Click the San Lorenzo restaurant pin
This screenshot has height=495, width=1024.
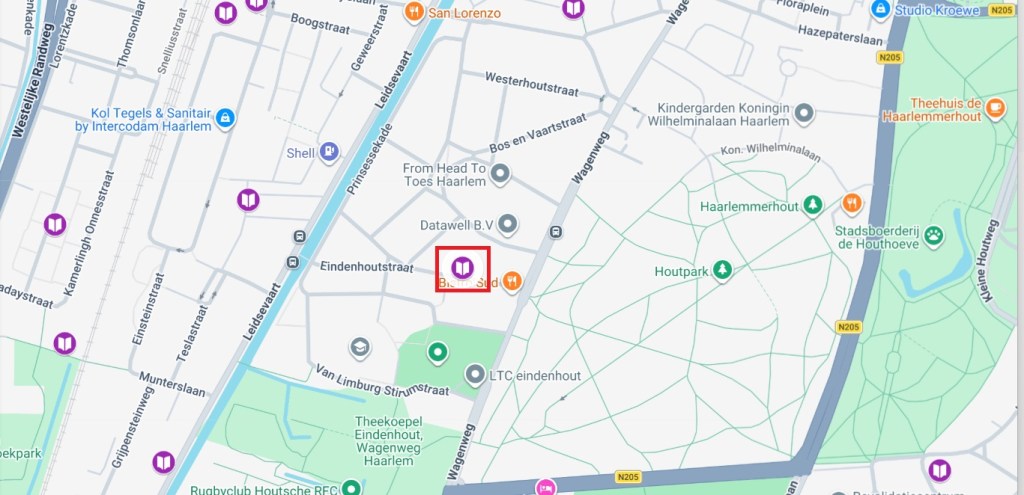[414, 12]
